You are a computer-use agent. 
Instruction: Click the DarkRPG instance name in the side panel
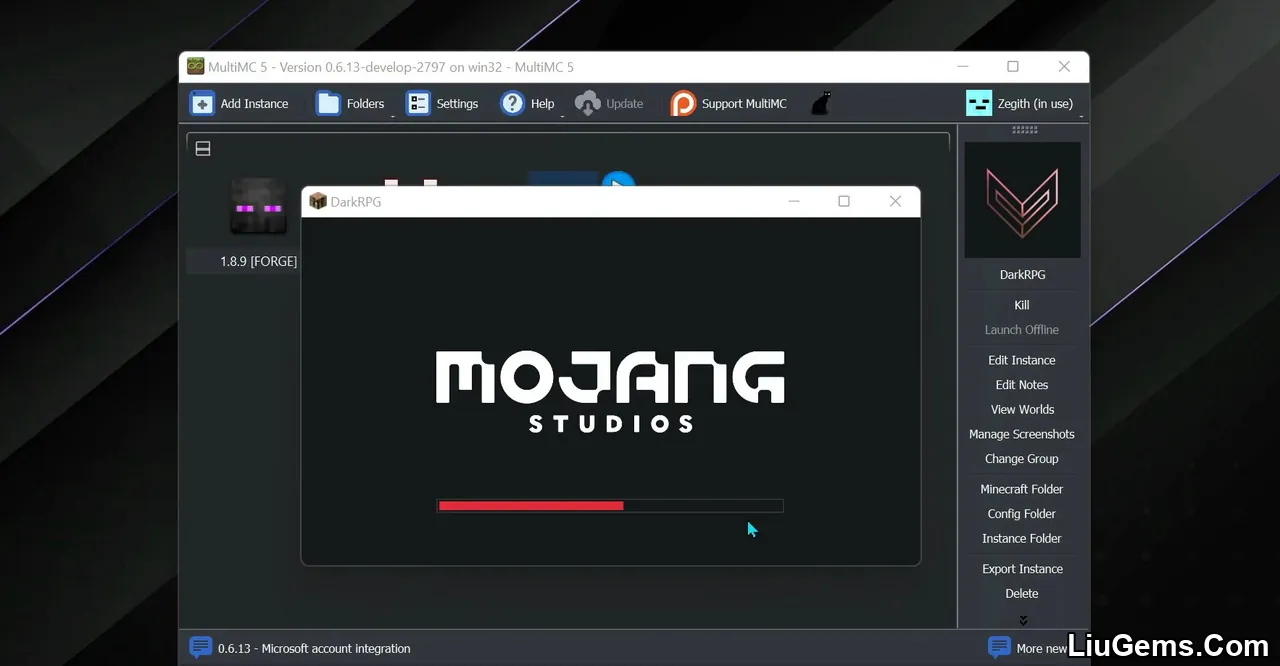1022,275
